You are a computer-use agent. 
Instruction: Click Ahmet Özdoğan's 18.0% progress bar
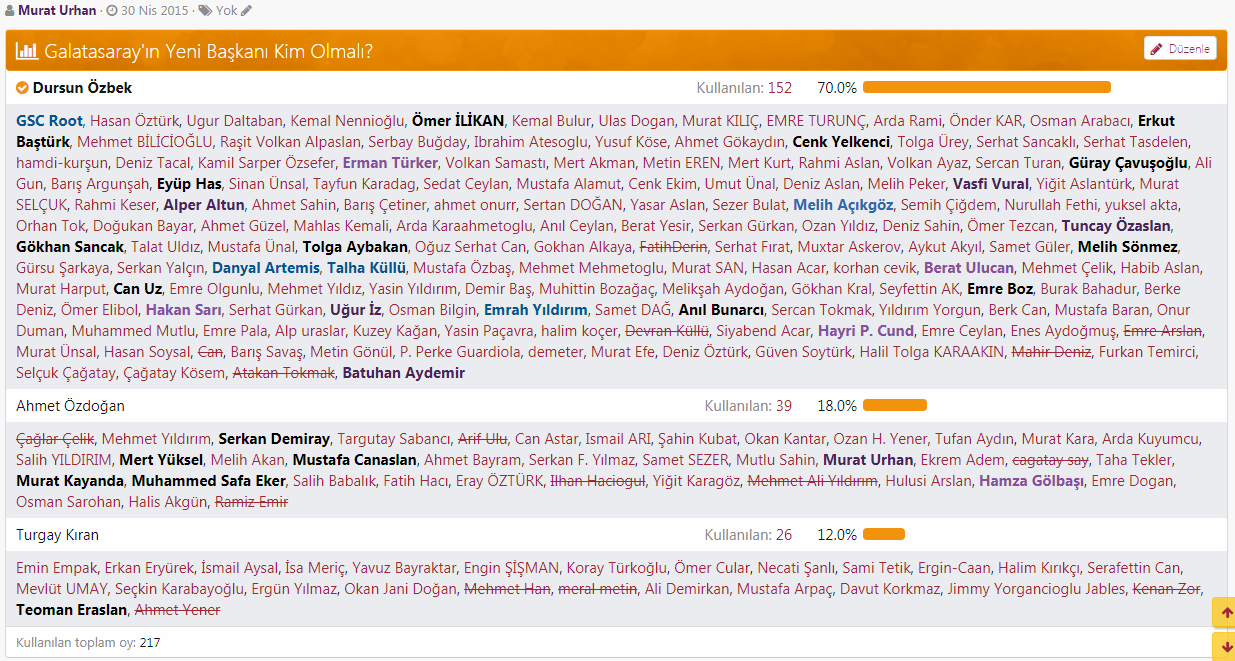point(895,405)
